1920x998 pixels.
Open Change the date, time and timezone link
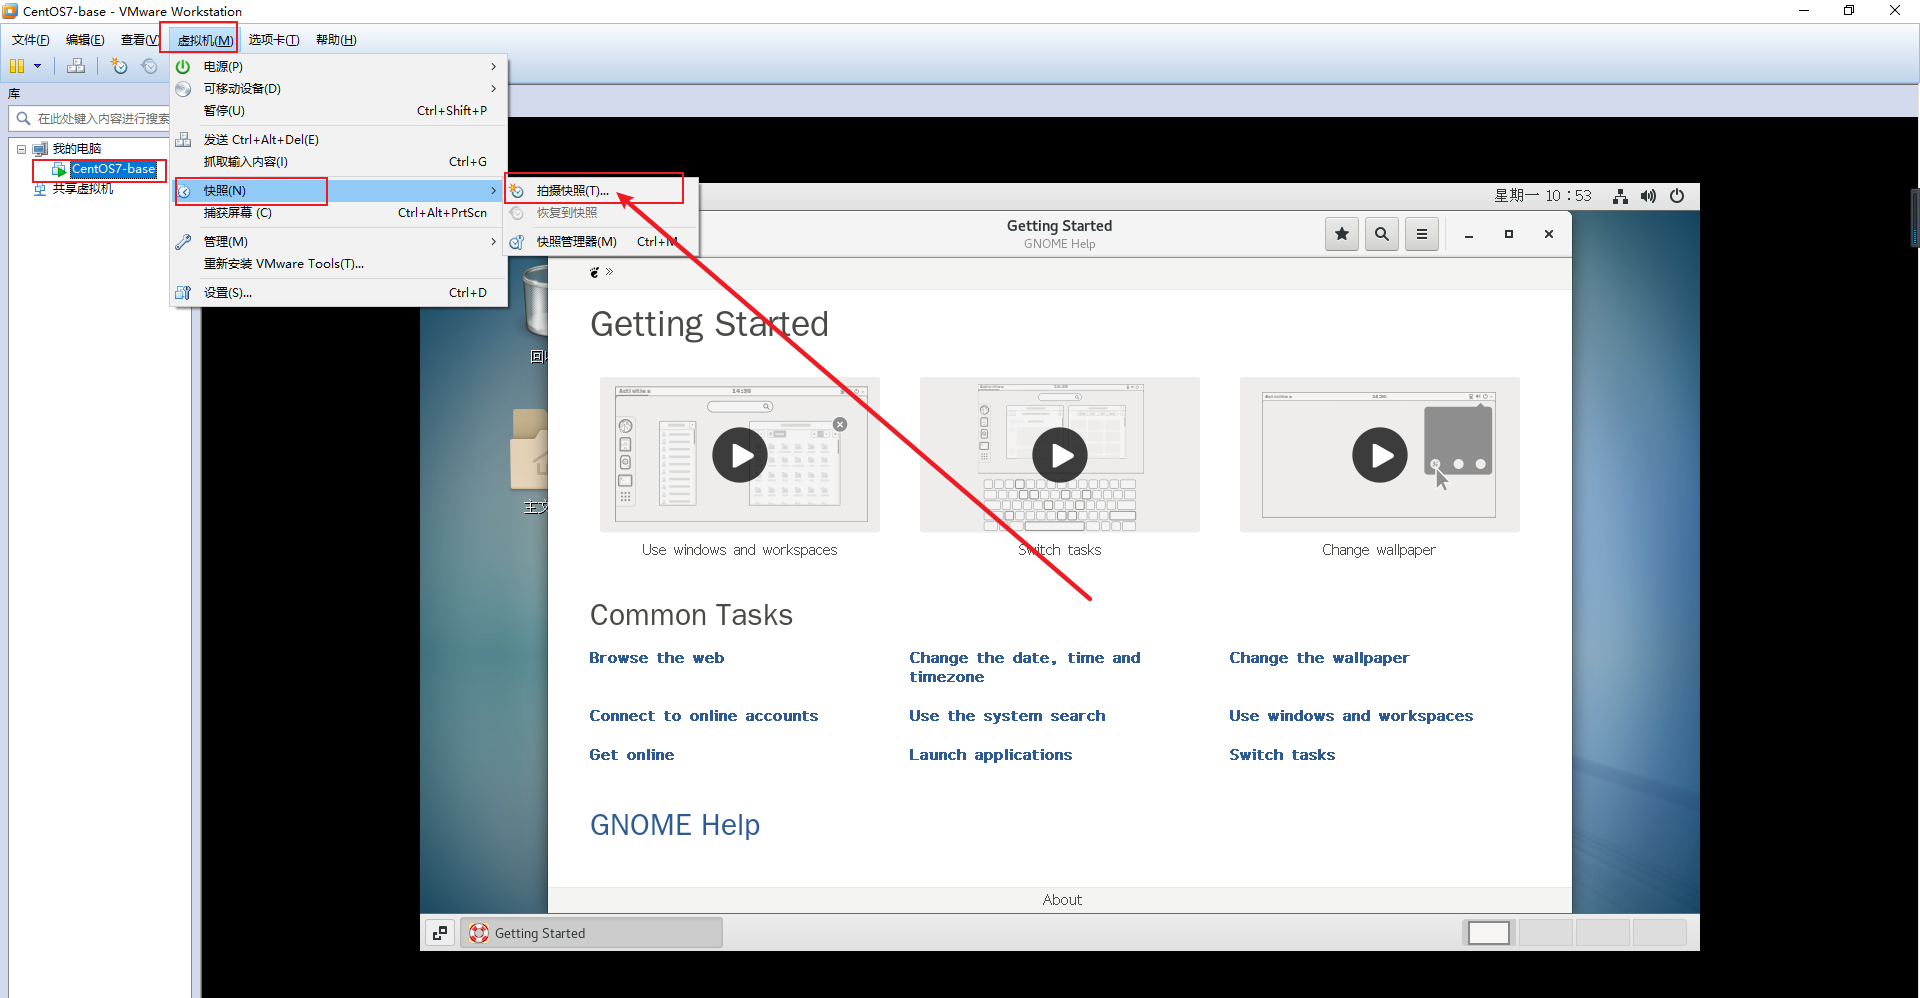tap(1025, 667)
